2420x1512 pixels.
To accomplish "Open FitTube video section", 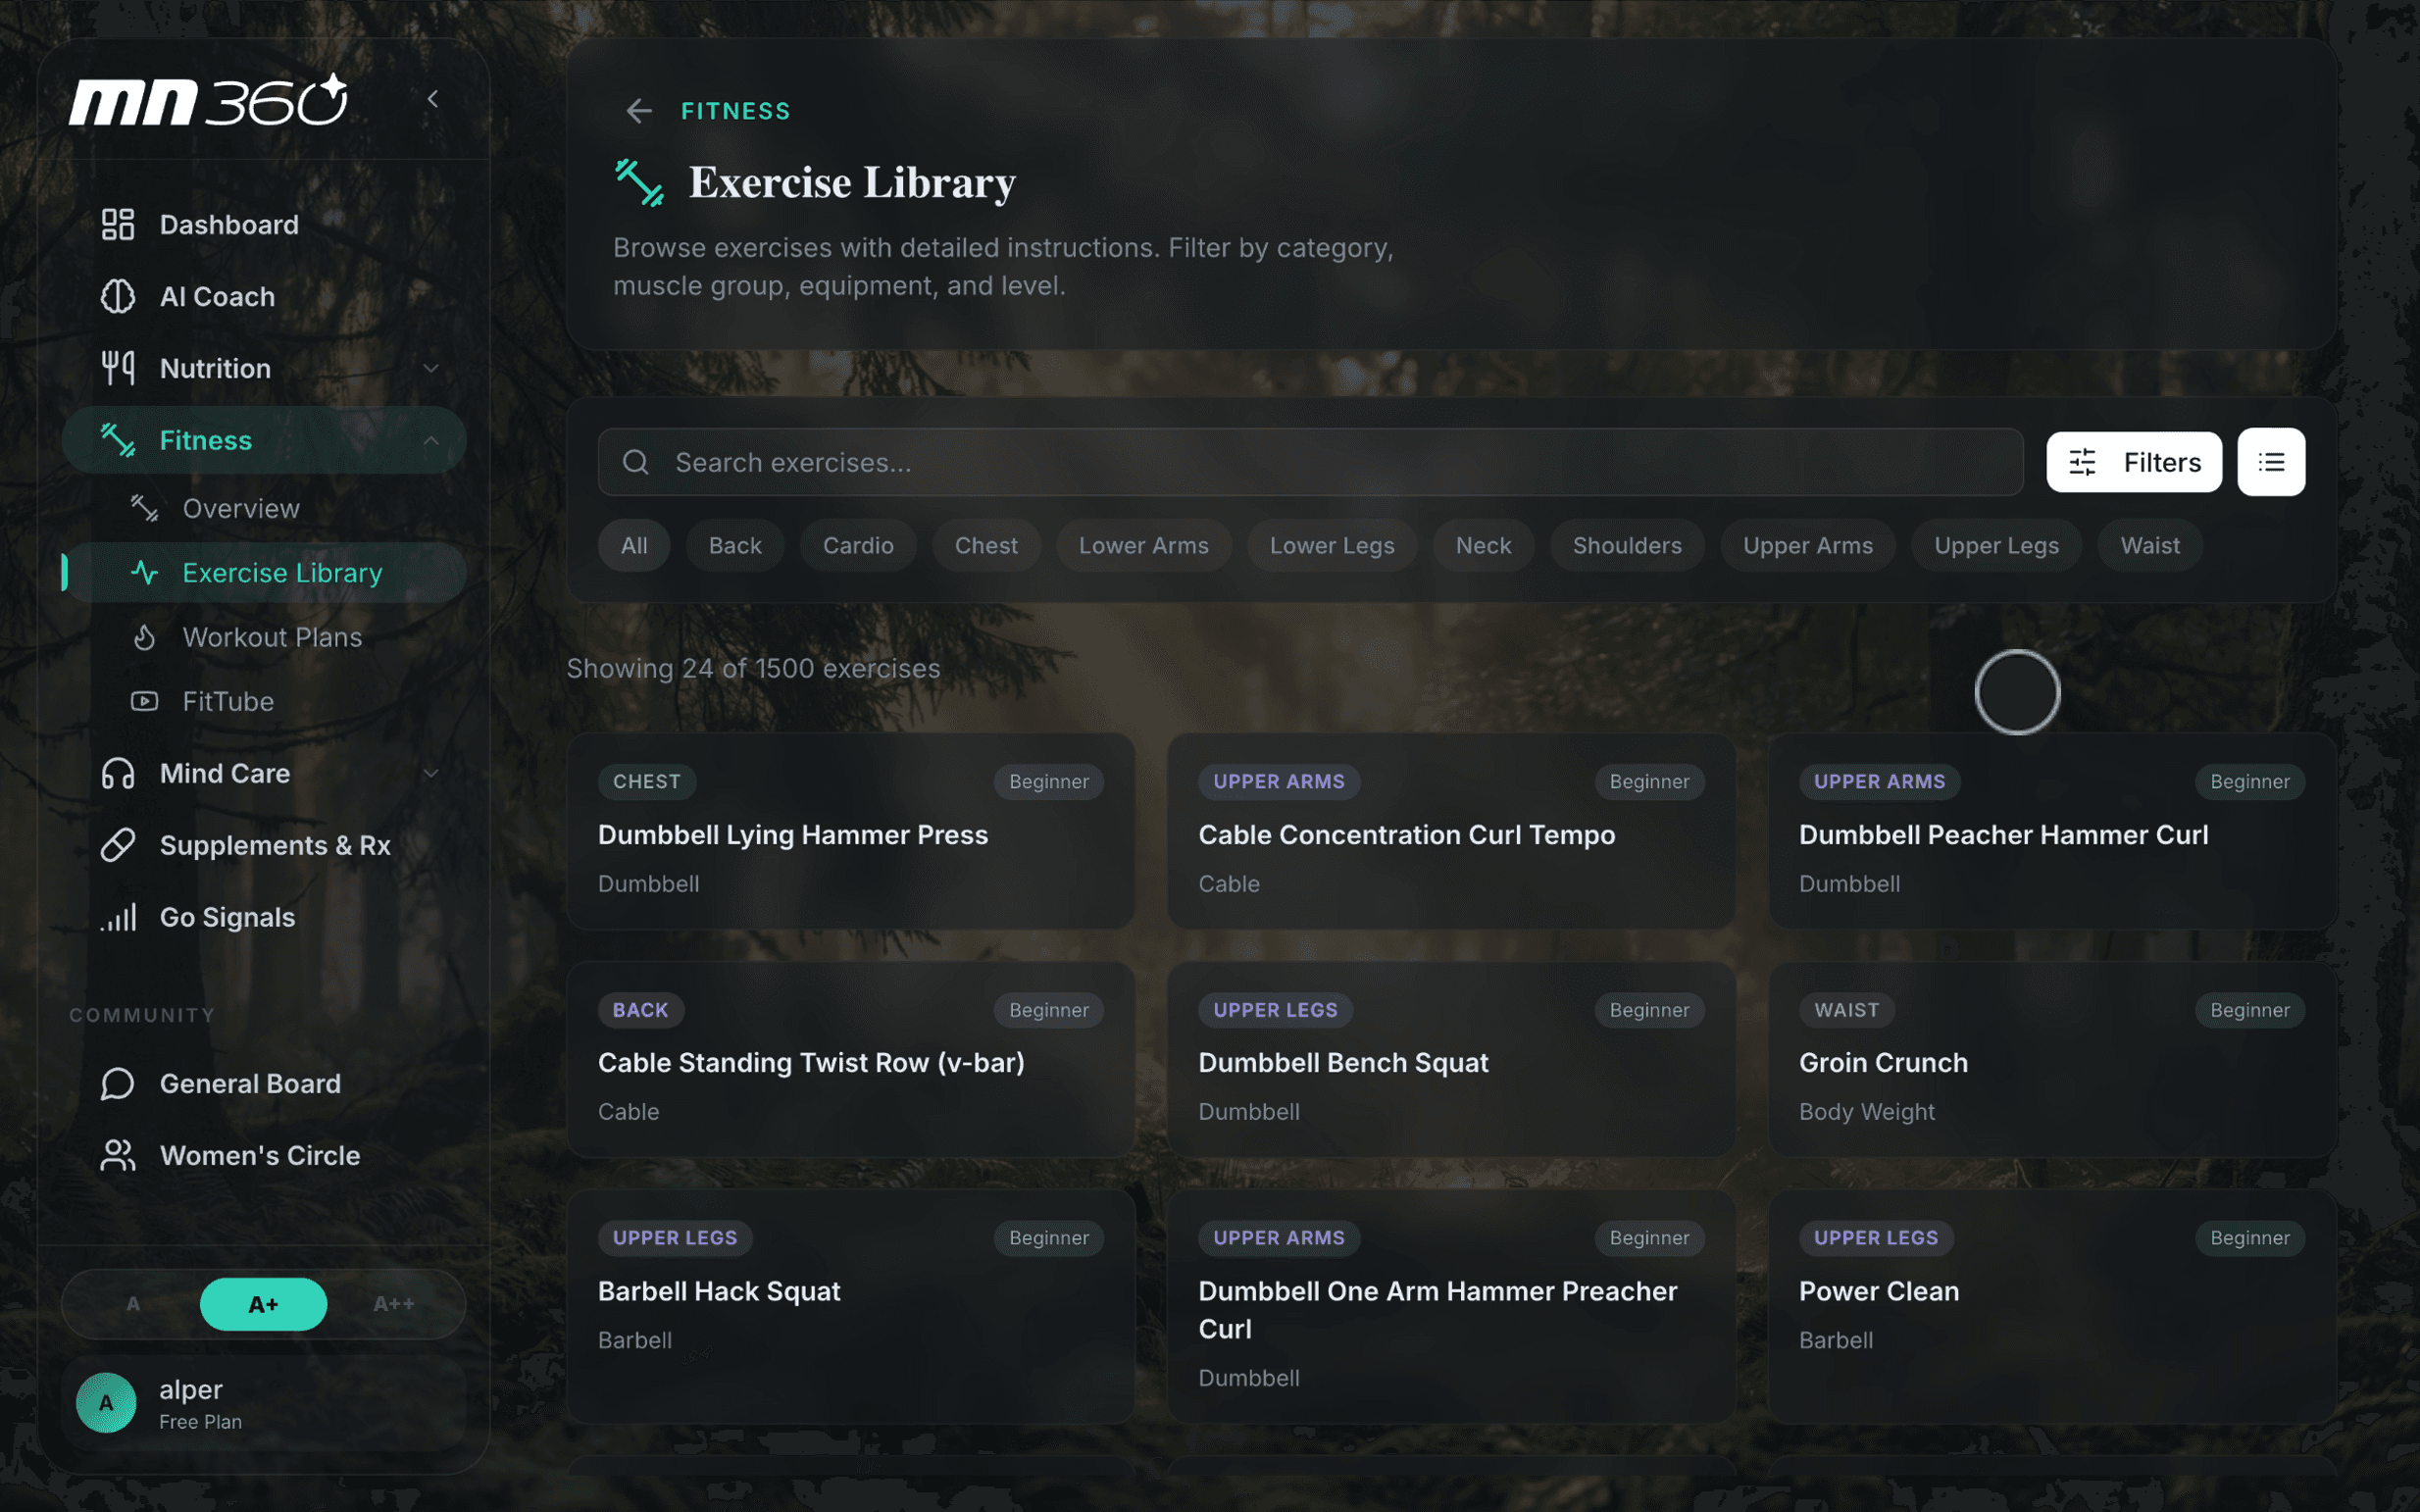I will click(227, 701).
